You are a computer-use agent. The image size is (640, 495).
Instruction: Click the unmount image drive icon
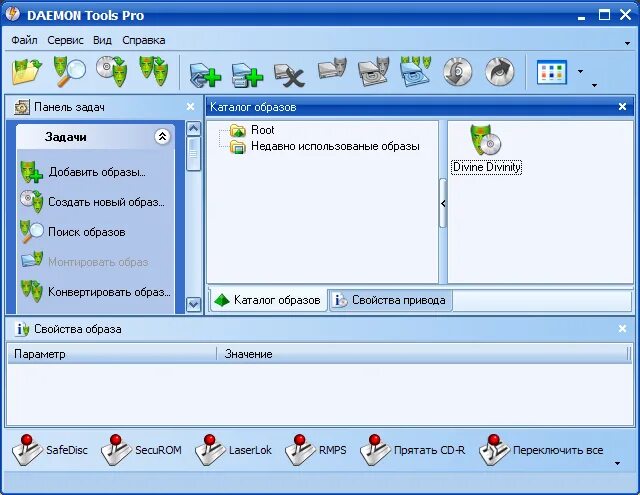[x=373, y=72]
